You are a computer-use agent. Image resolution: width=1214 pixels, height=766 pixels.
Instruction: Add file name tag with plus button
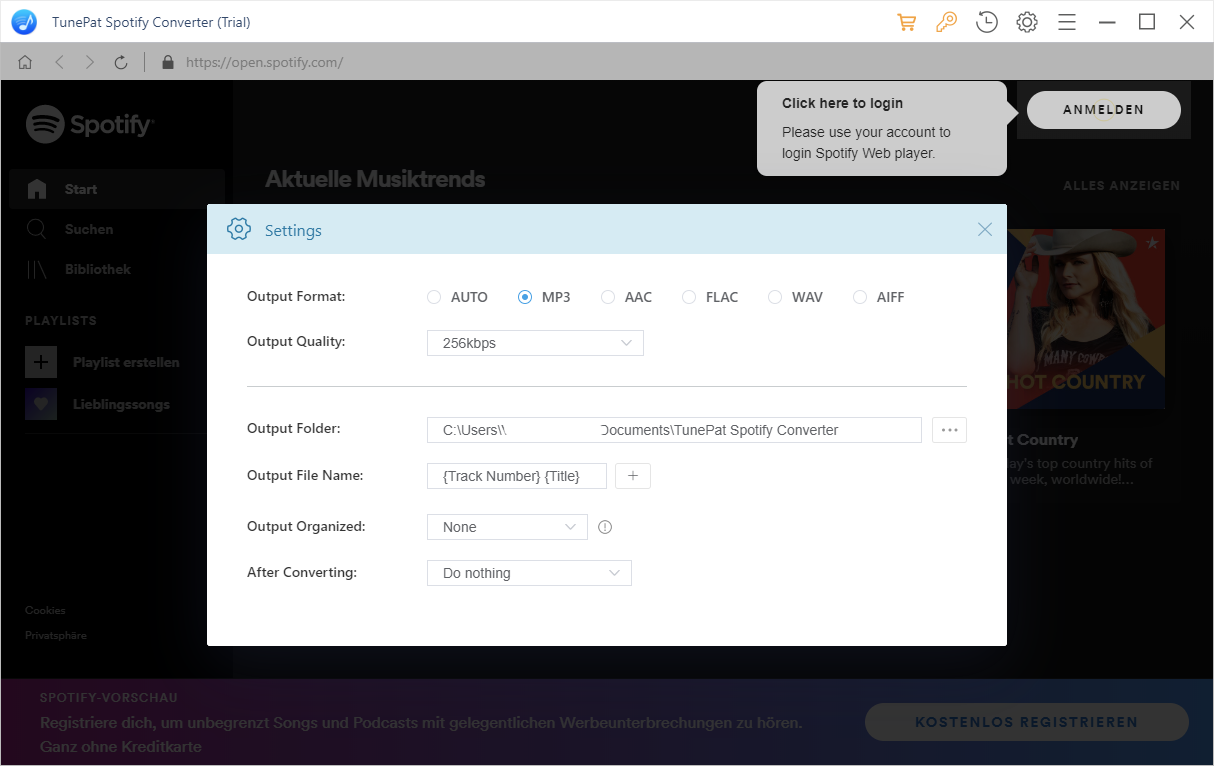[633, 476]
